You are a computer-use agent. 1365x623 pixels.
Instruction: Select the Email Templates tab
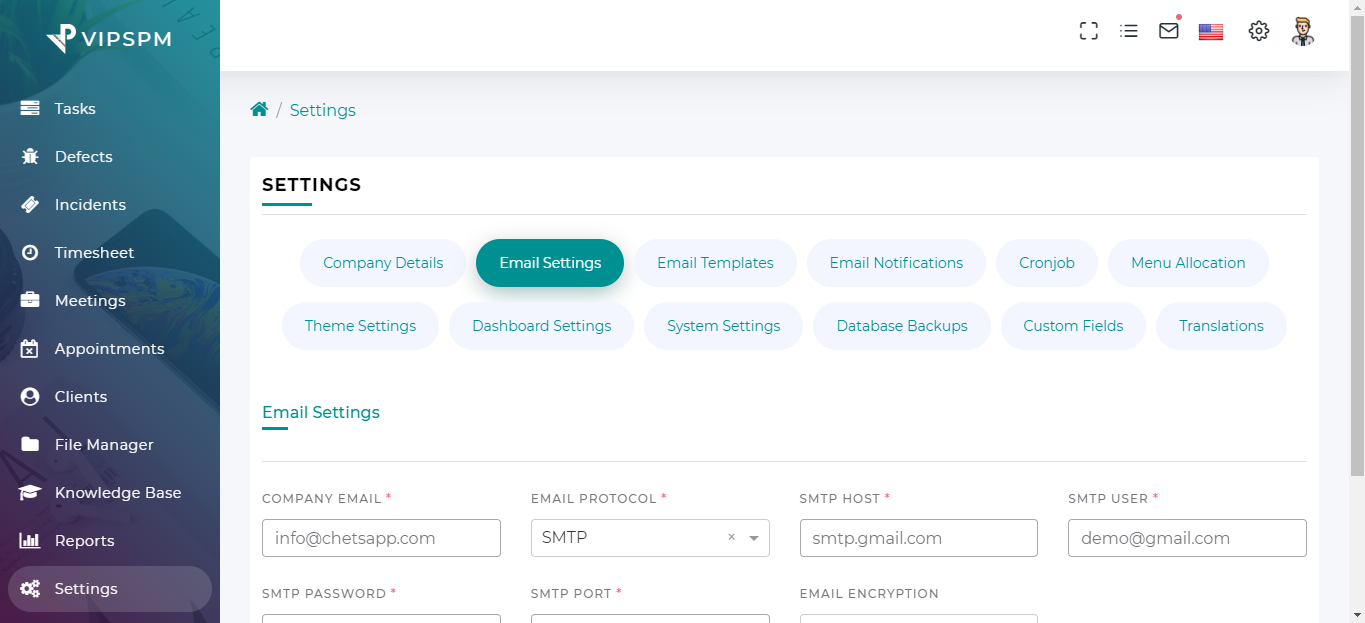click(x=715, y=263)
